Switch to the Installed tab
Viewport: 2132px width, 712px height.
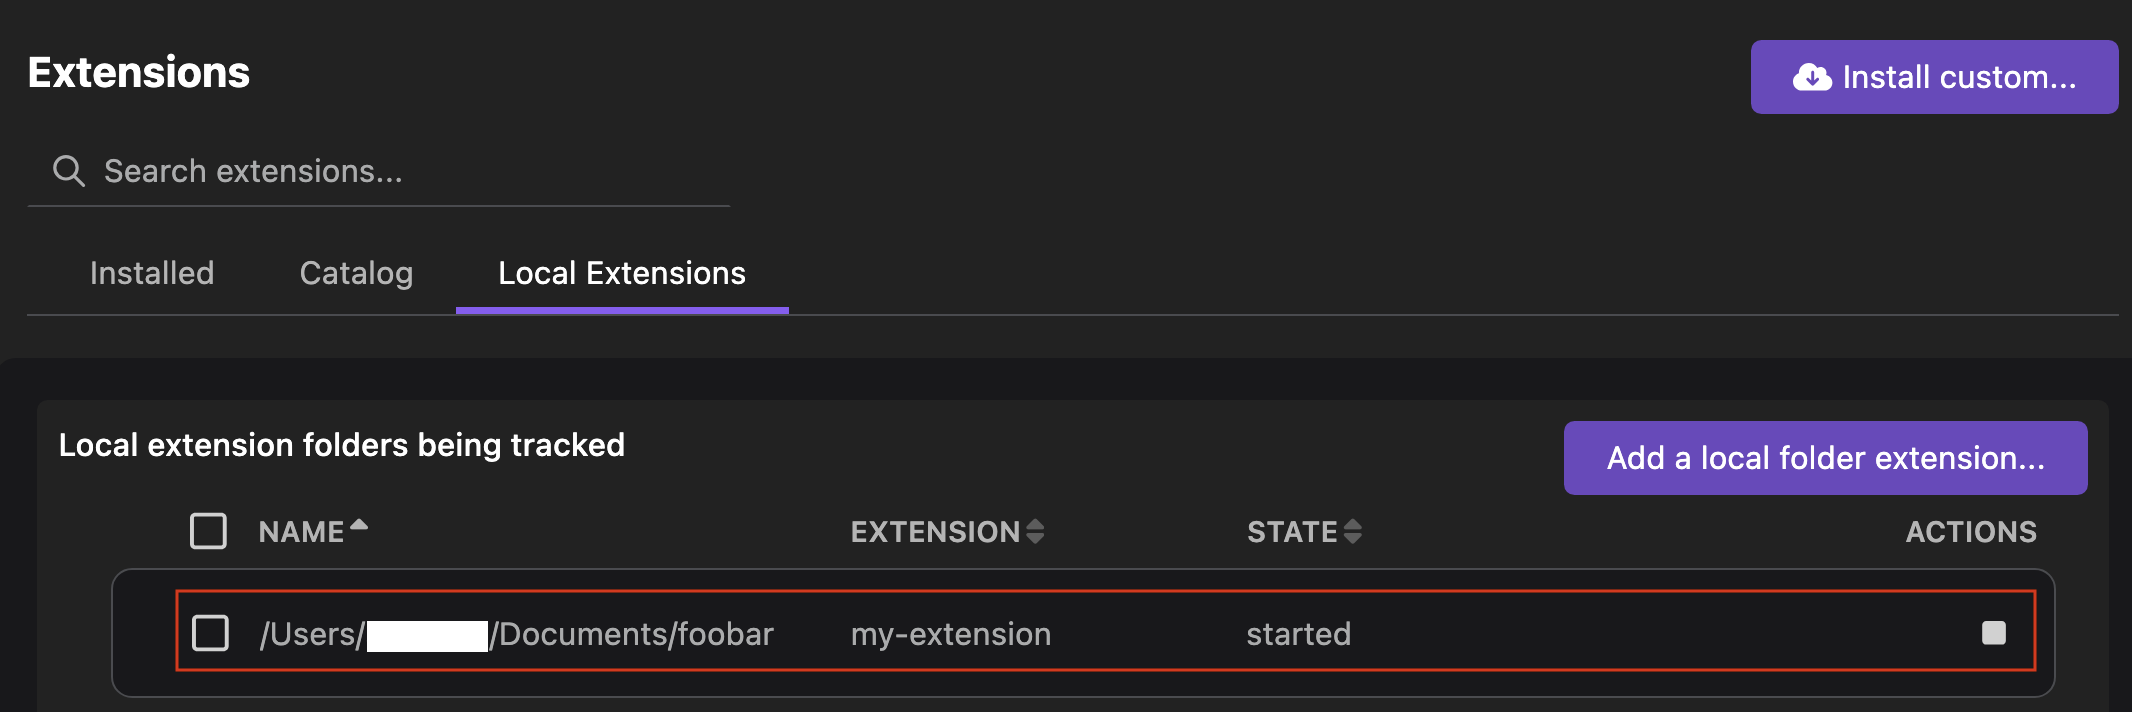coord(151,272)
